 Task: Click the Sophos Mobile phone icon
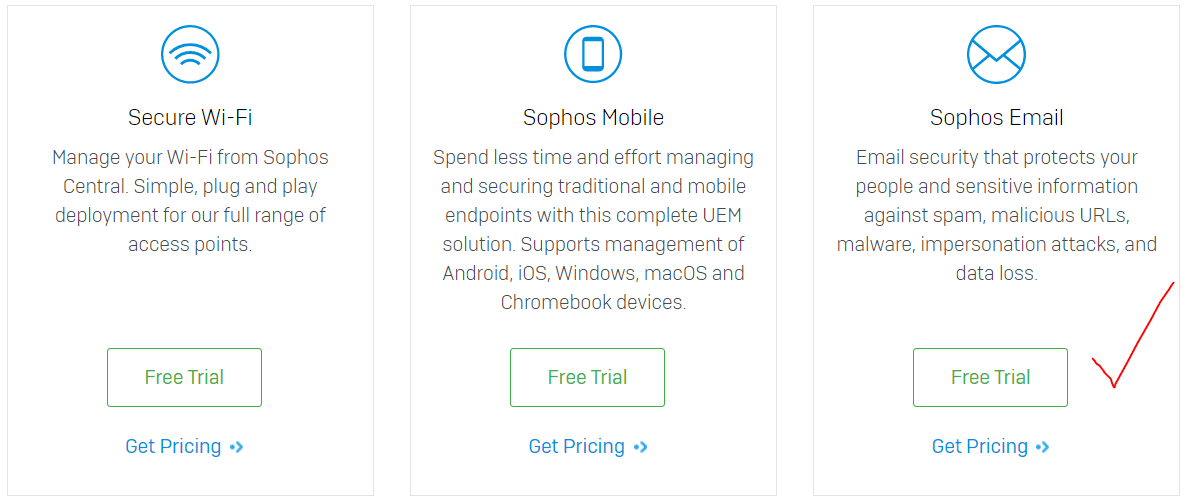tap(593, 54)
